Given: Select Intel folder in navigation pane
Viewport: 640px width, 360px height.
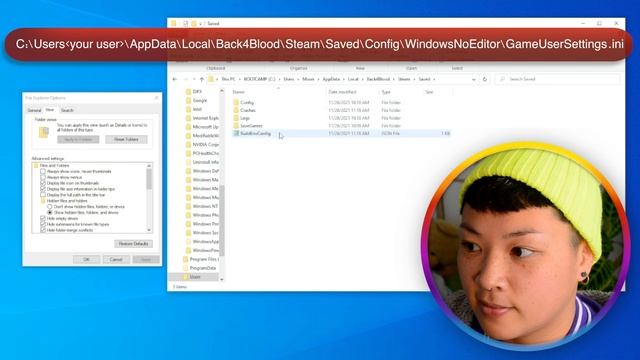Looking at the screenshot, I should 197,109.
